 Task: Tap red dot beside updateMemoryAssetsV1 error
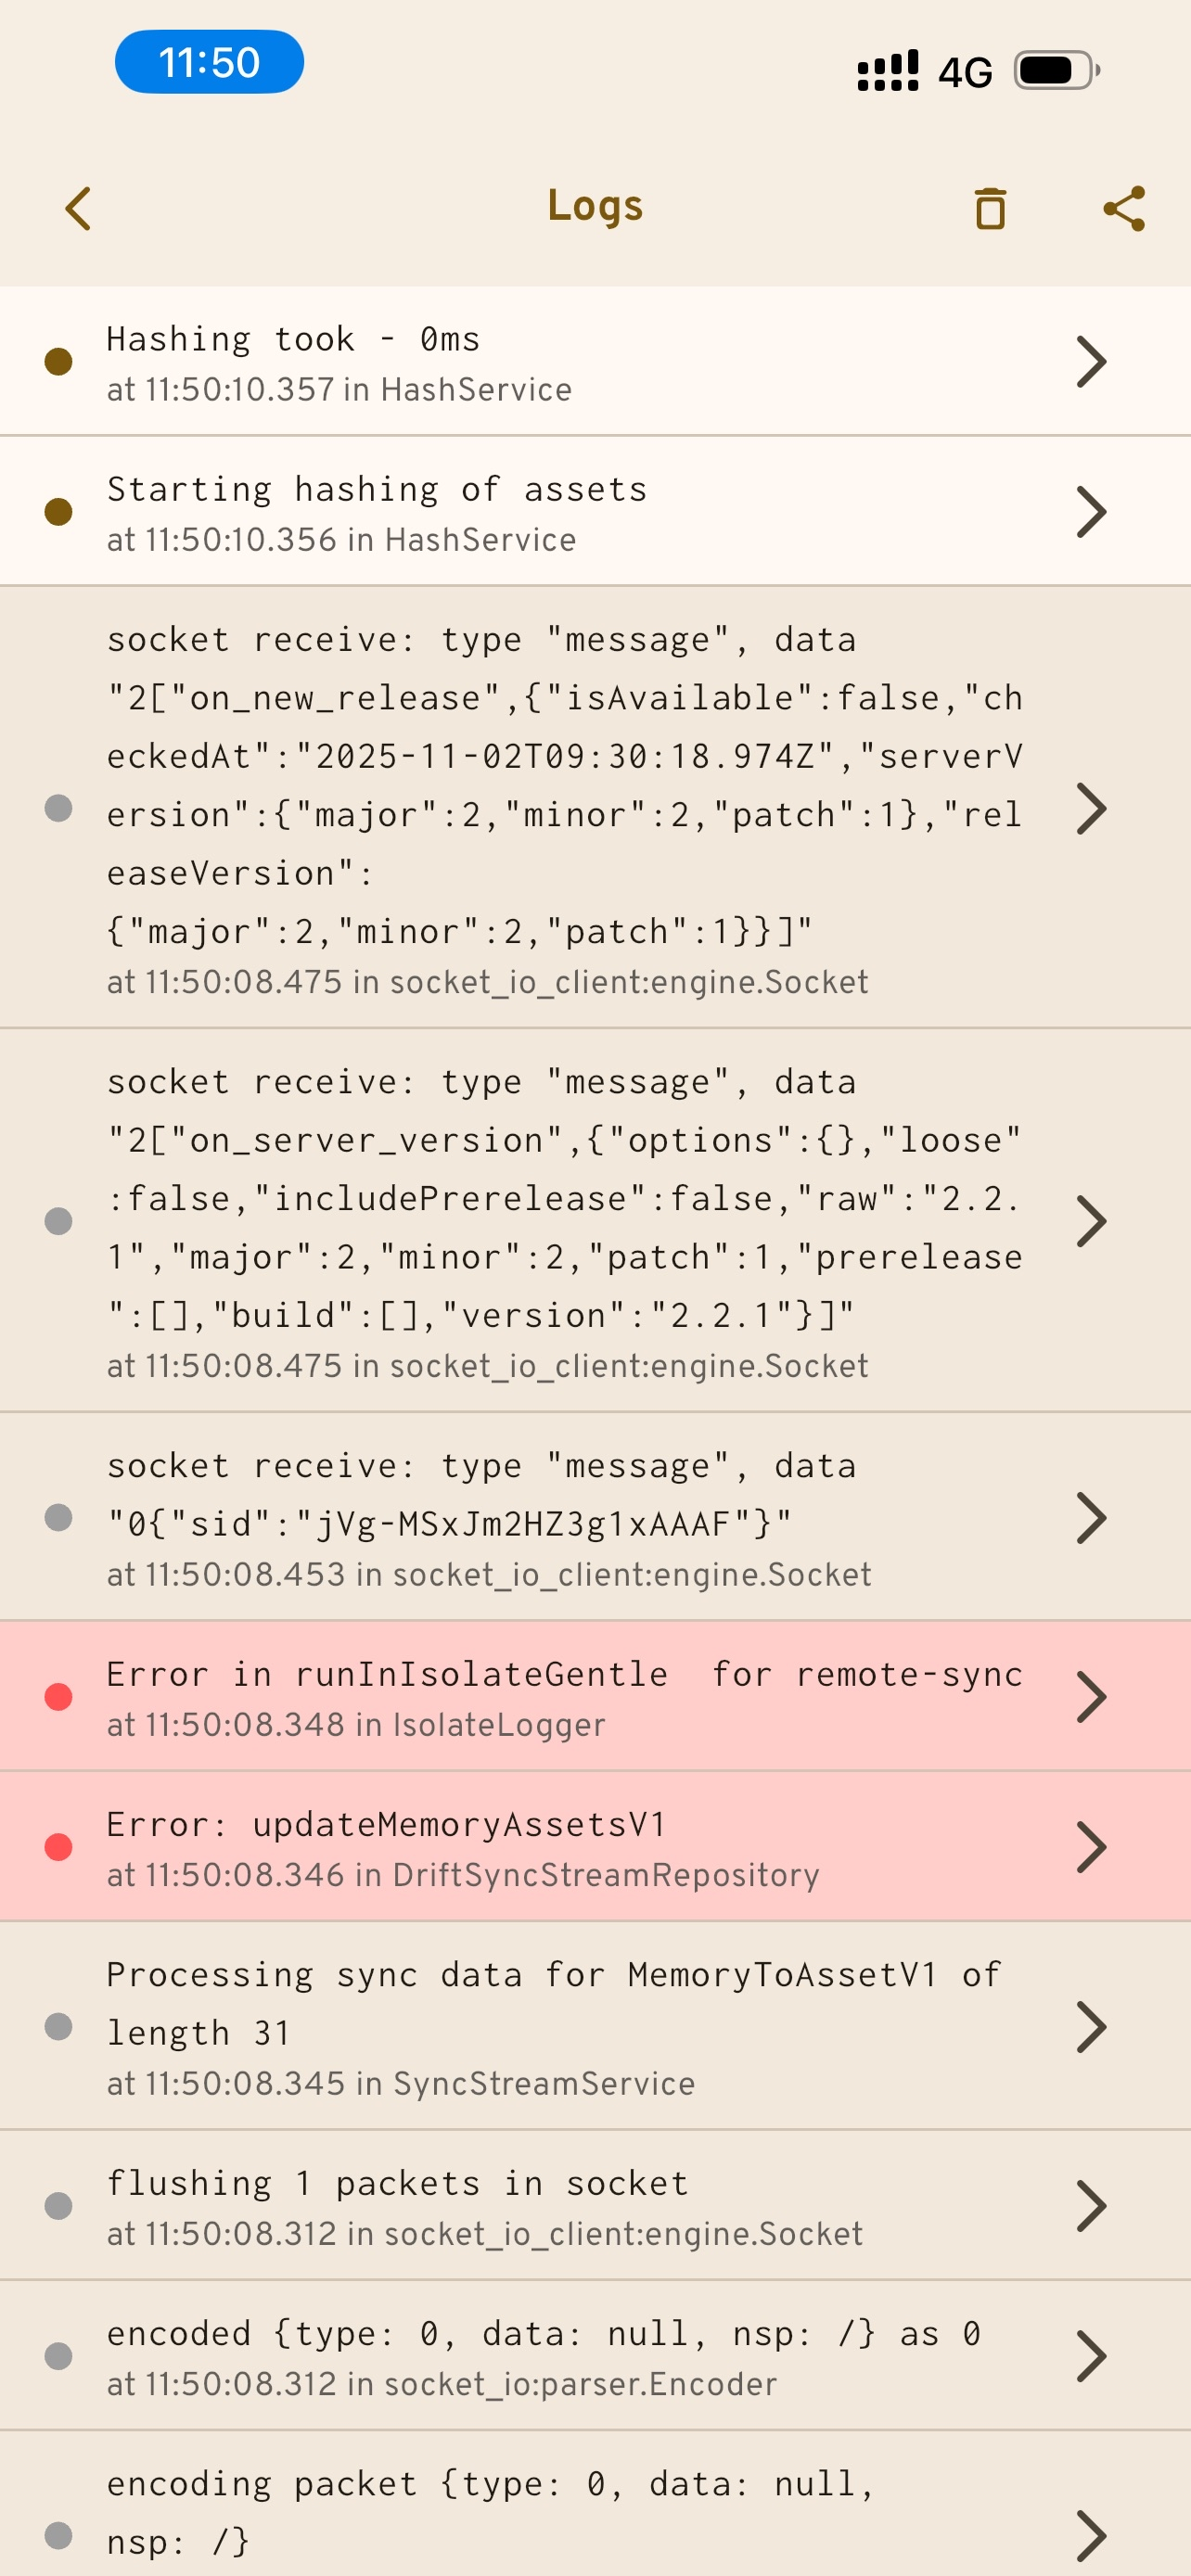(59, 1846)
